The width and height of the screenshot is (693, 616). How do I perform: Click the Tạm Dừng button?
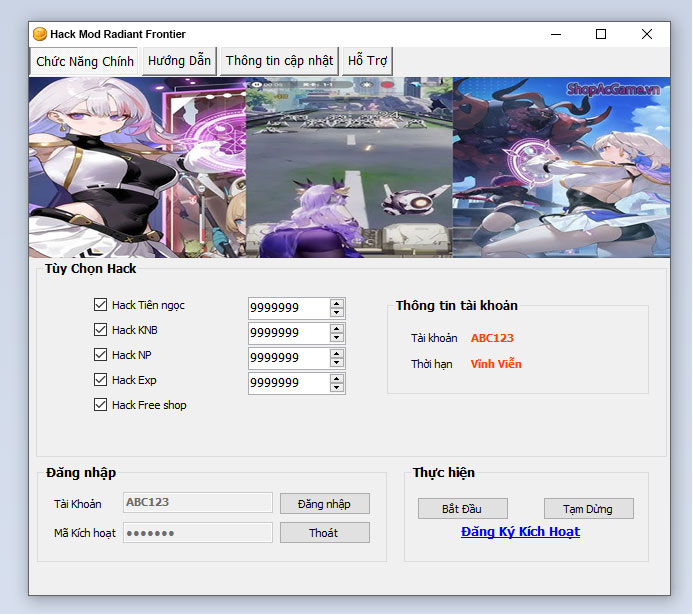[589, 509]
